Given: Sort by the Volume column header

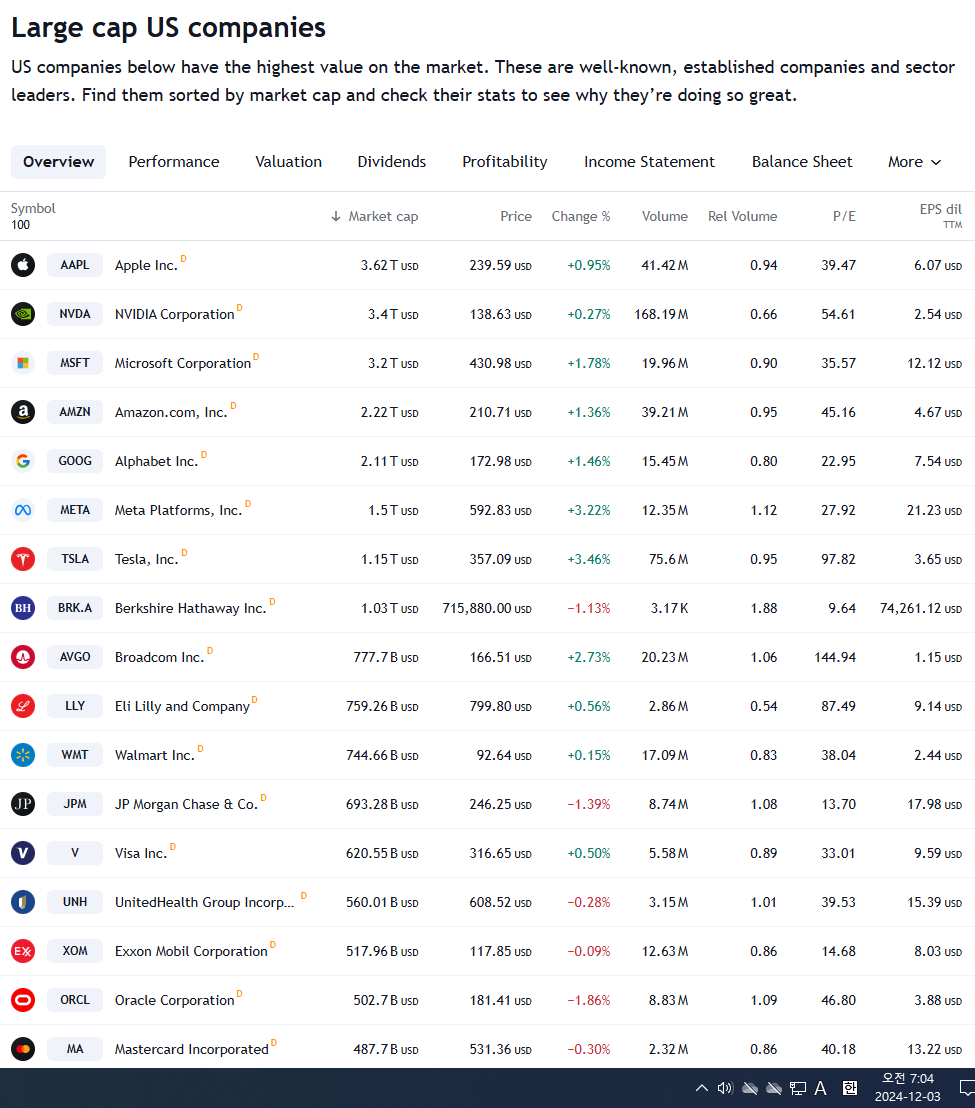Looking at the screenshot, I should (x=665, y=216).
